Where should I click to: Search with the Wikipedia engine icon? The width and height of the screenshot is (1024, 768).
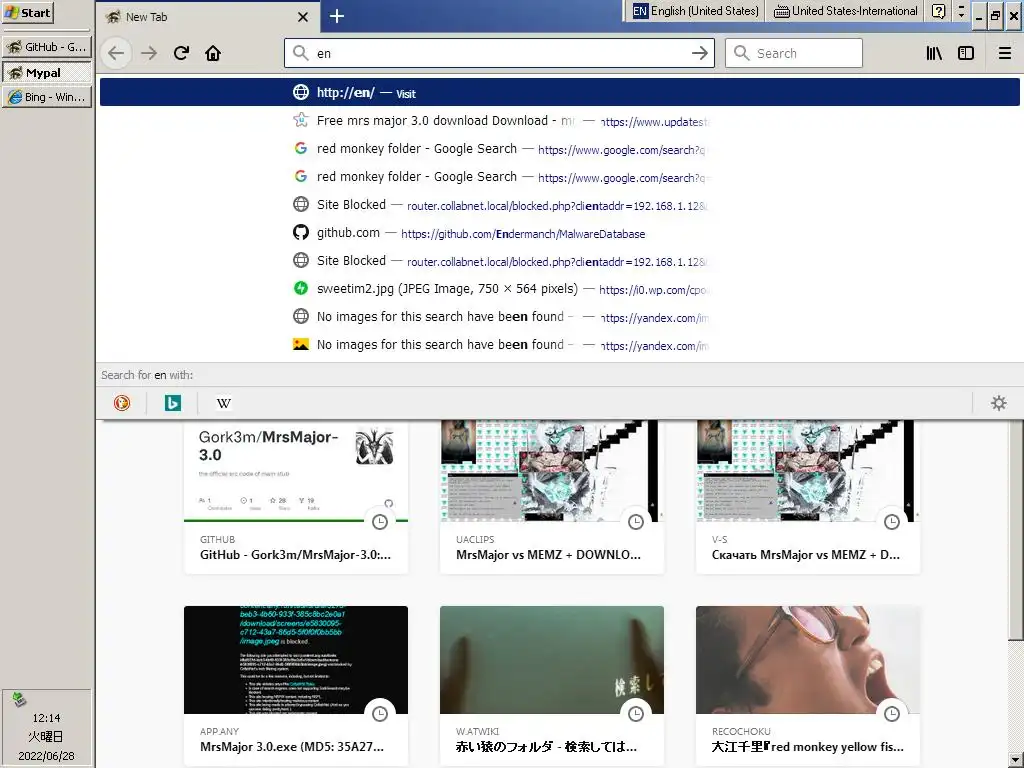click(x=223, y=403)
